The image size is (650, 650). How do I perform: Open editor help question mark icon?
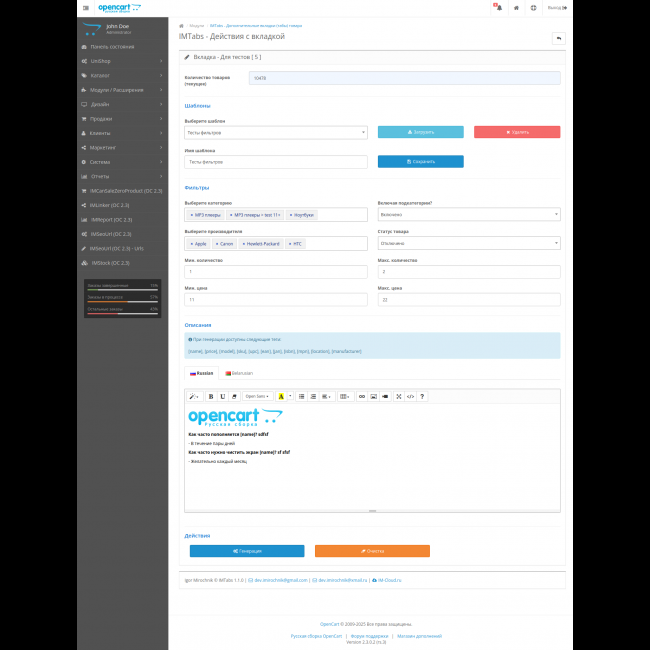[x=422, y=396]
